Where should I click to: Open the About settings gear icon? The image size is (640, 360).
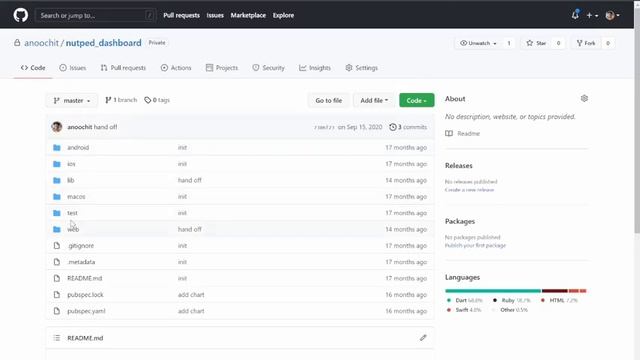coord(584,98)
